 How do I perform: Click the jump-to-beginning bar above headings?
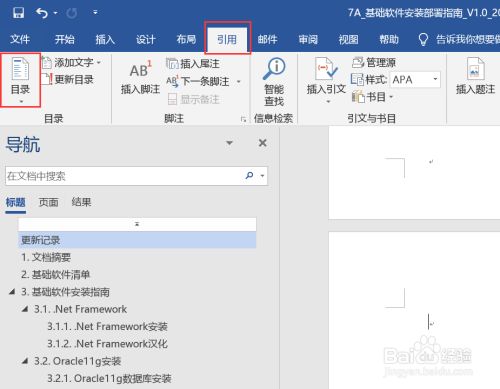[137, 224]
